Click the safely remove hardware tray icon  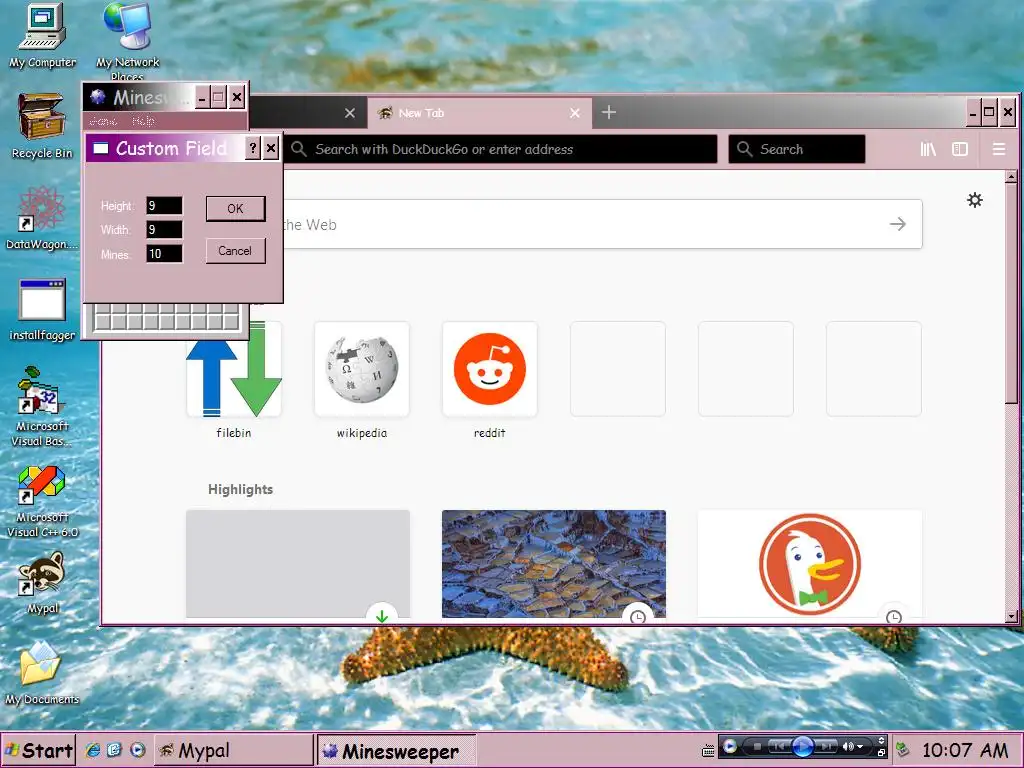click(x=903, y=750)
